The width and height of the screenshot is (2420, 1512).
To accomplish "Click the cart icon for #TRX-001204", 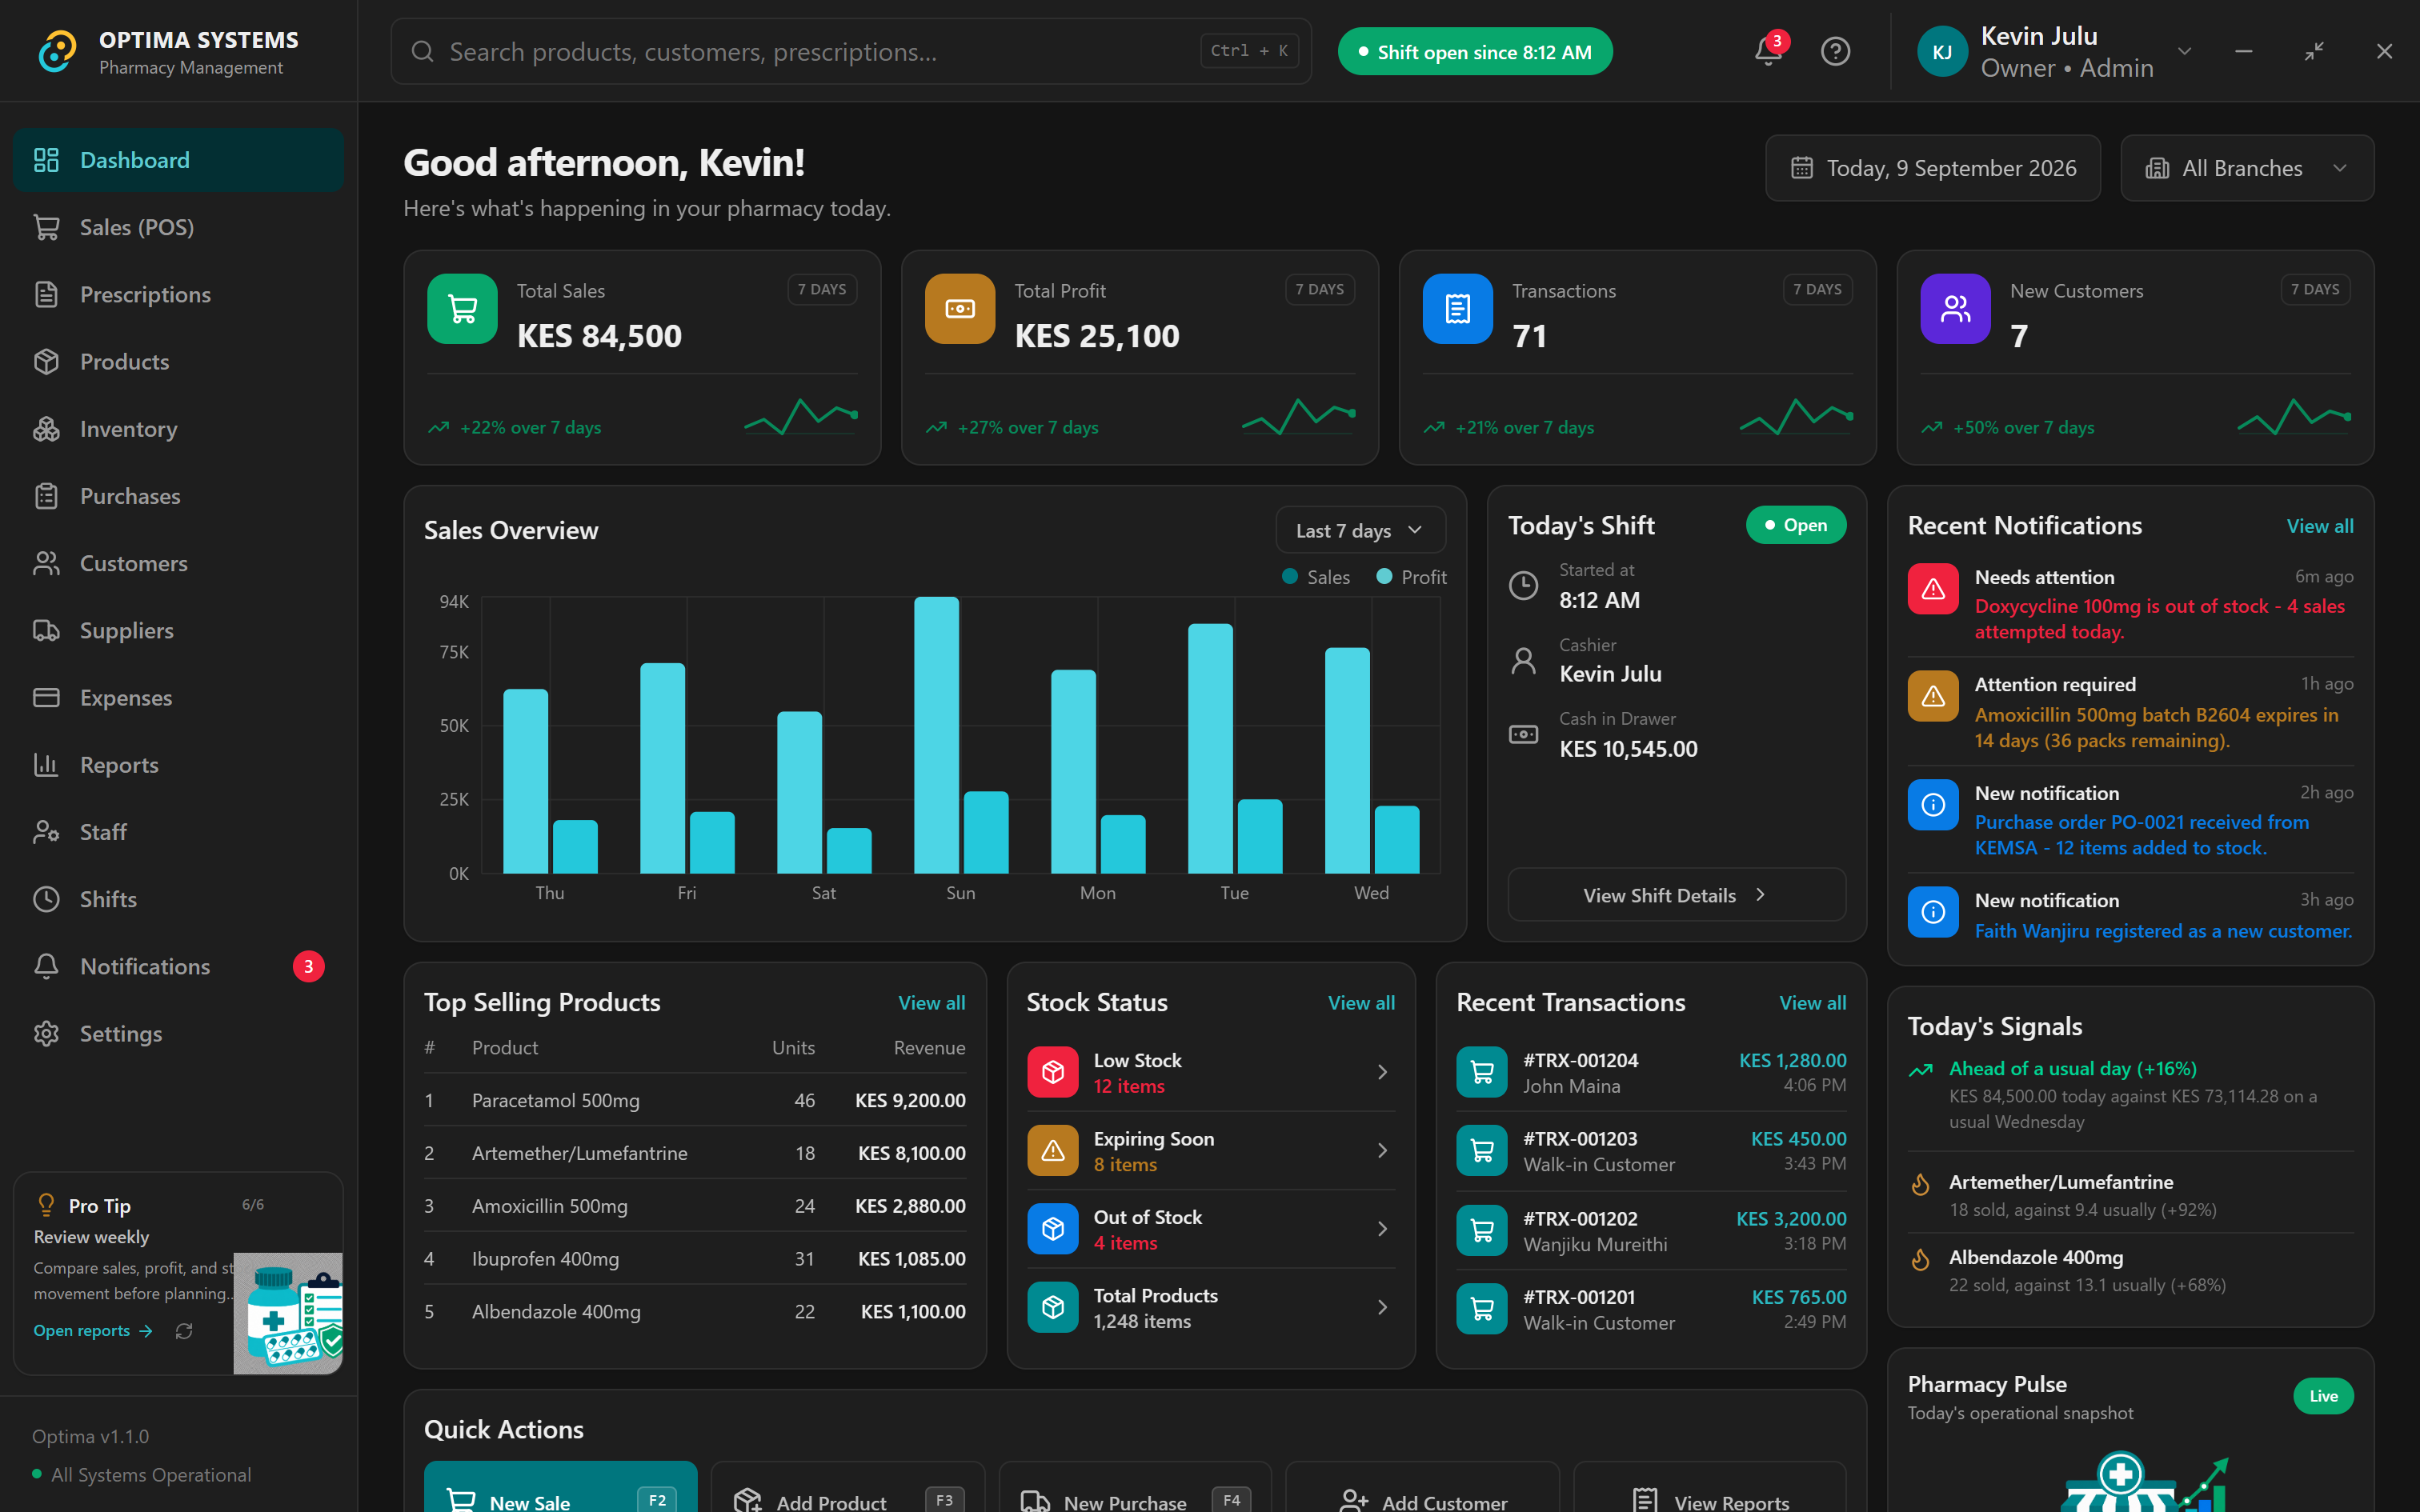I will pos(1482,1072).
